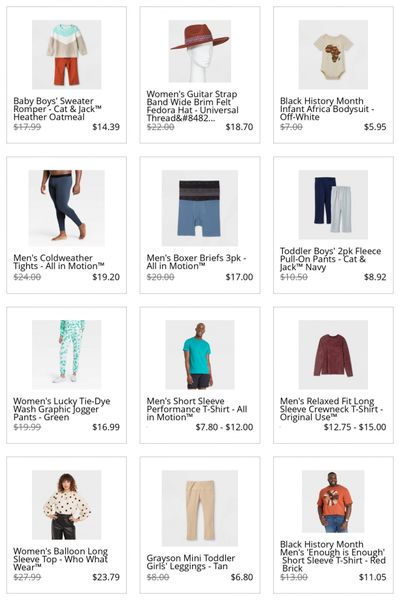Open Men's Boxer Briefs 3pk image

coord(200,208)
